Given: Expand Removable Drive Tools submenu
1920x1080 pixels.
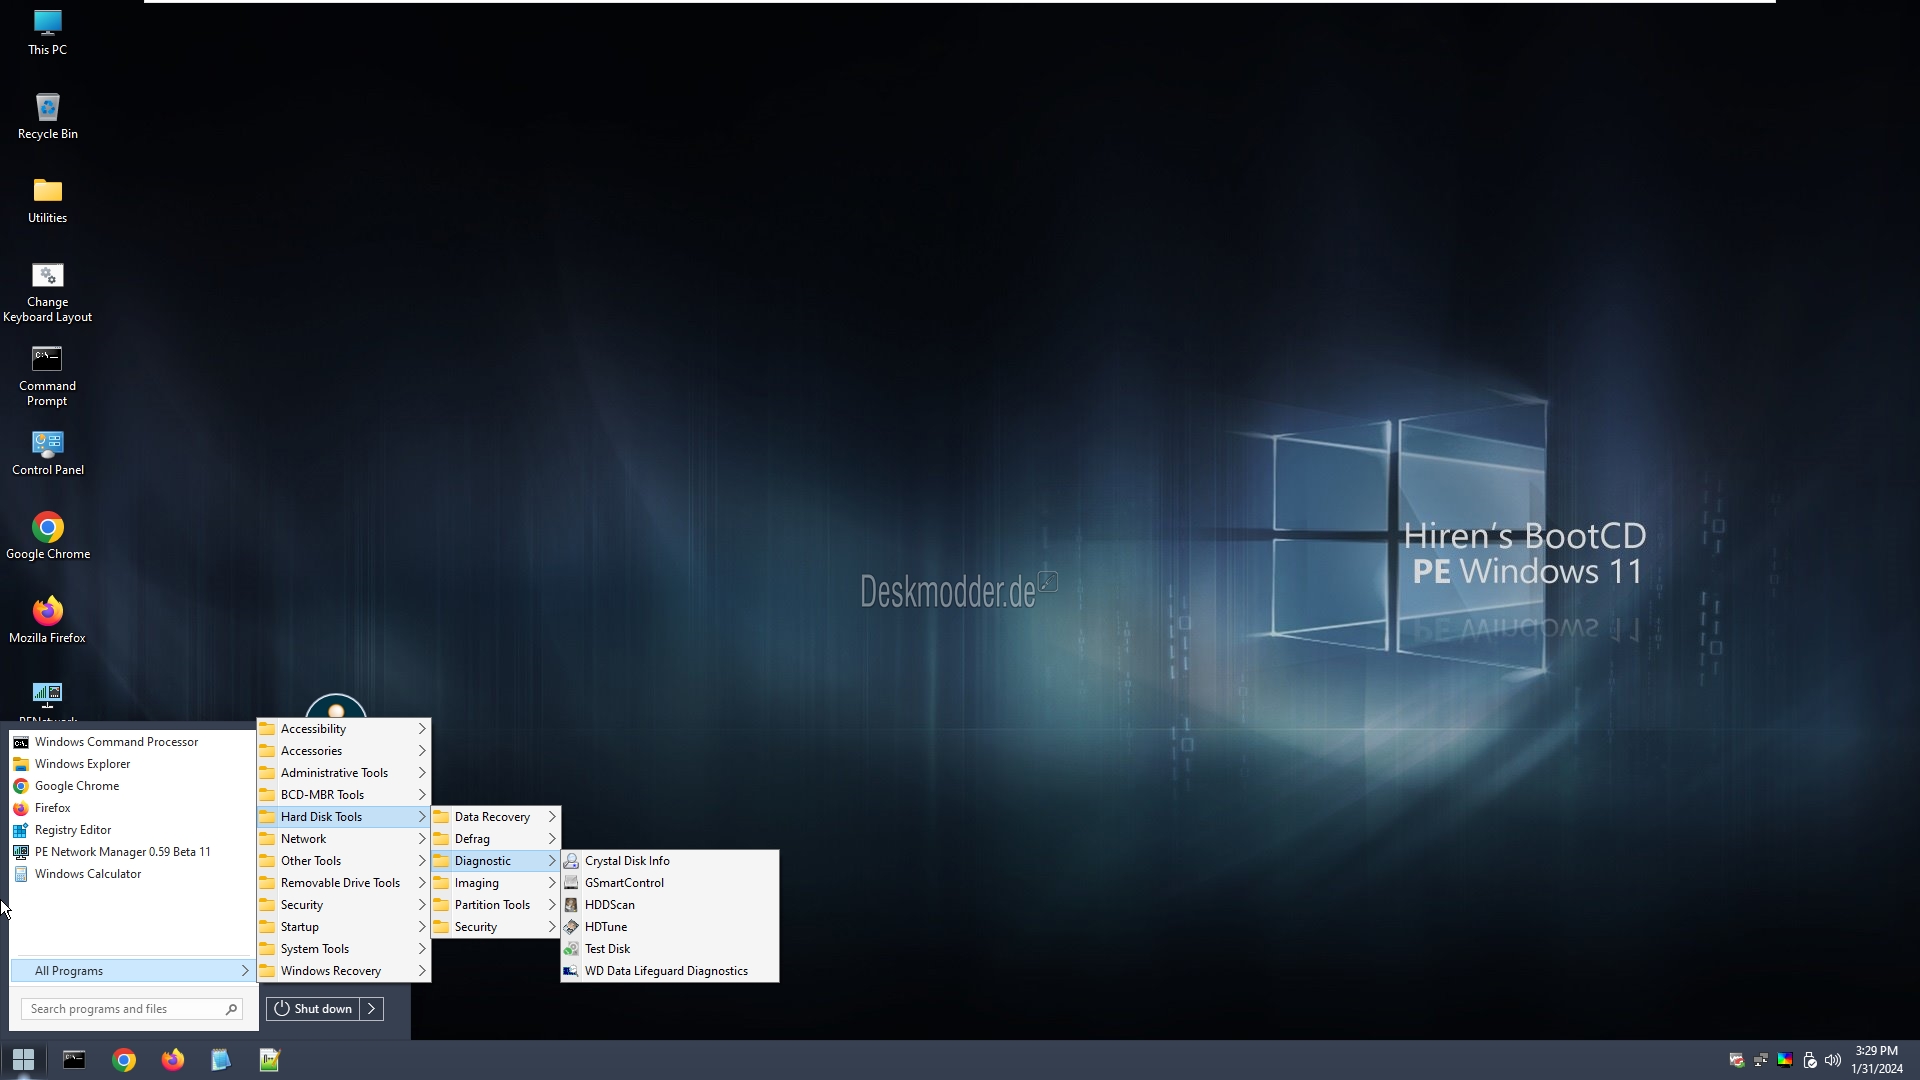Looking at the screenshot, I should pyautogui.click(x=344, y=883).
